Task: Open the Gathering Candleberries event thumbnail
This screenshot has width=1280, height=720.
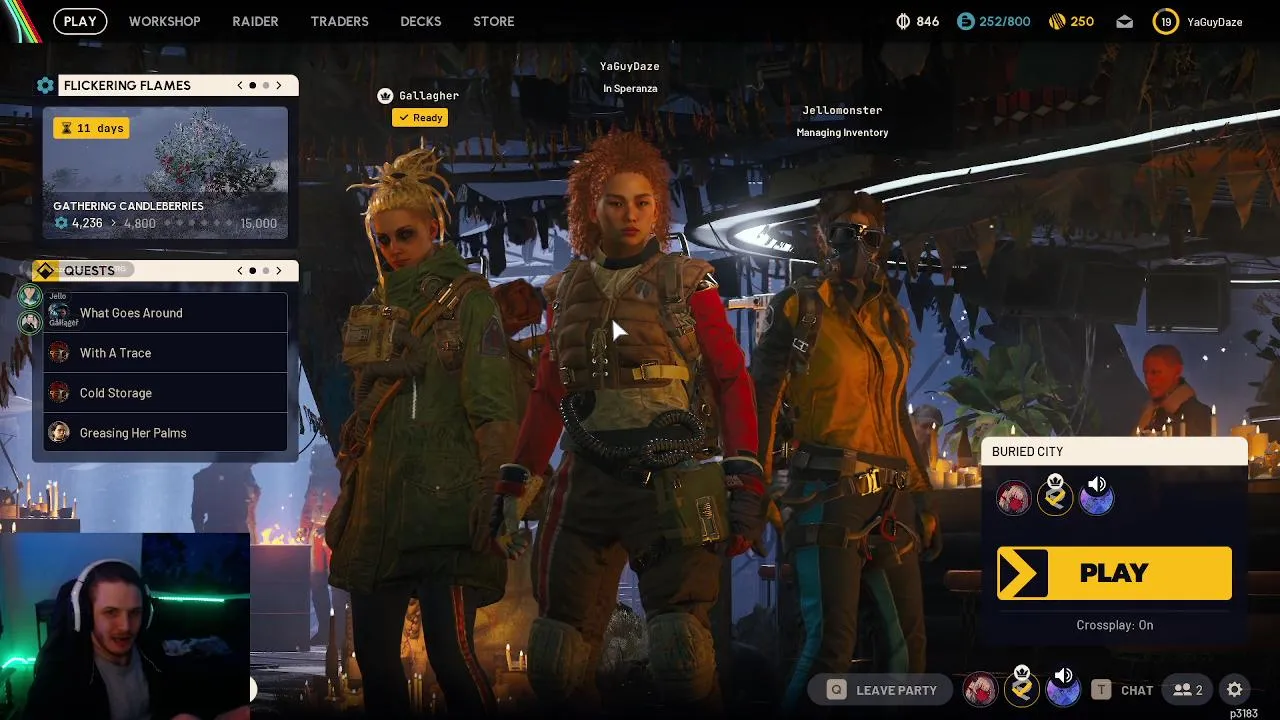Action: click(x=165, y=172)
